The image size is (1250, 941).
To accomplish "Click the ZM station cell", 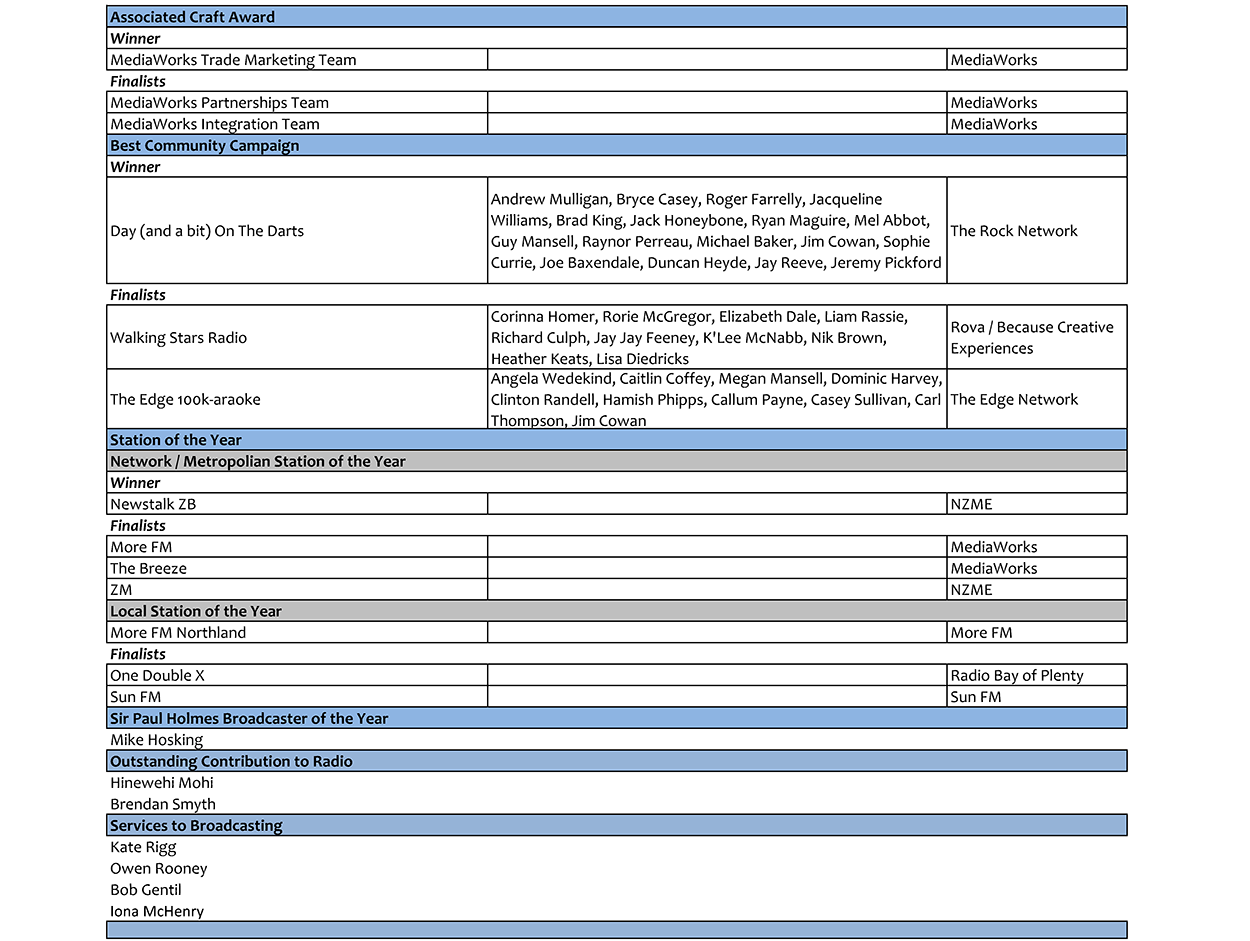I will (x=297, y=590).
